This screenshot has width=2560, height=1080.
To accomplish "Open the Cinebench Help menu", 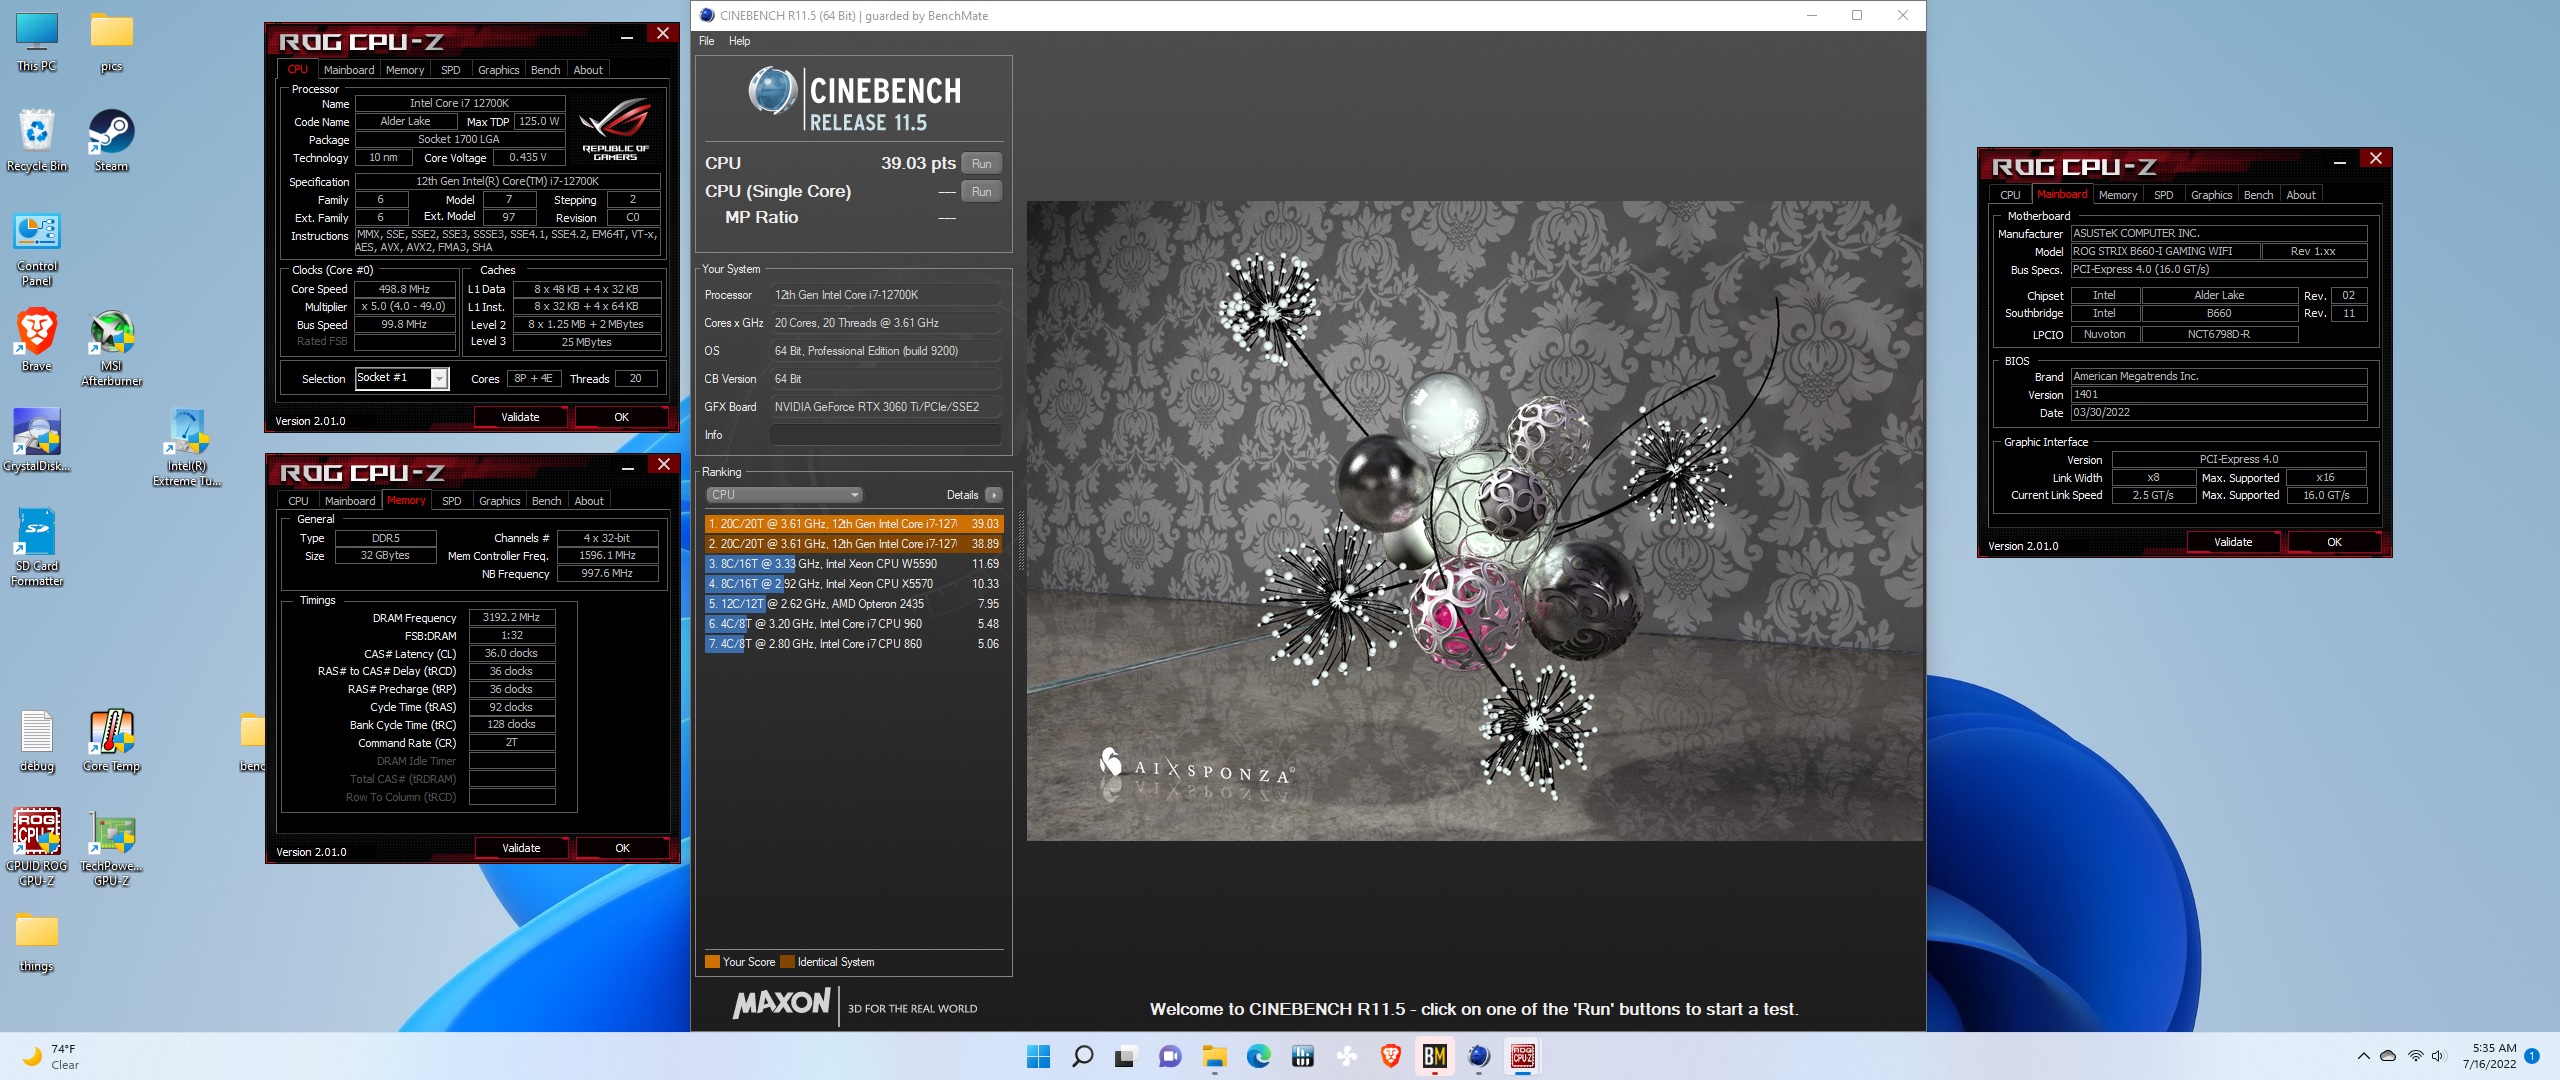I will click(x=739, y=41).
